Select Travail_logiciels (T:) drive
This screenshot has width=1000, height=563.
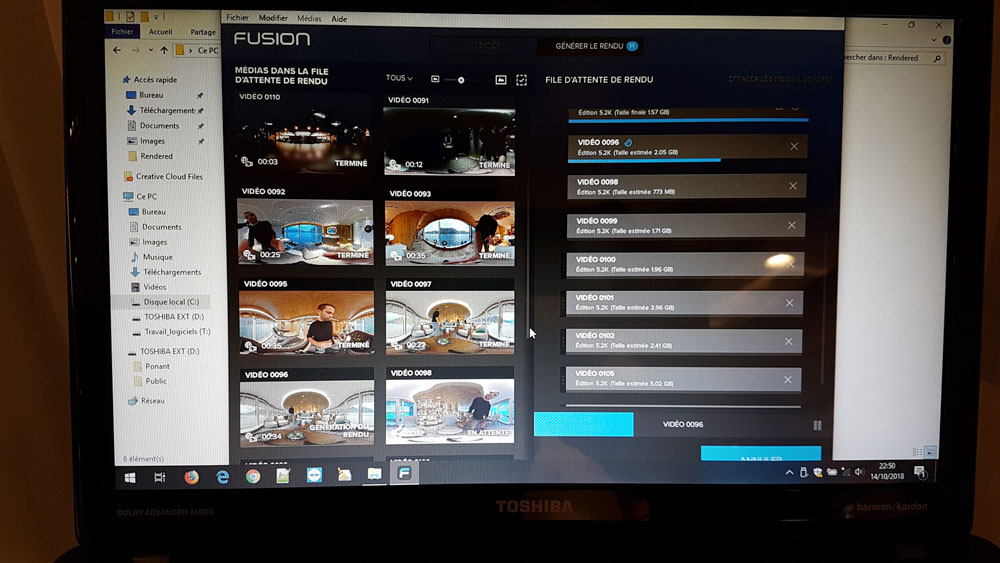coord(171,332)
